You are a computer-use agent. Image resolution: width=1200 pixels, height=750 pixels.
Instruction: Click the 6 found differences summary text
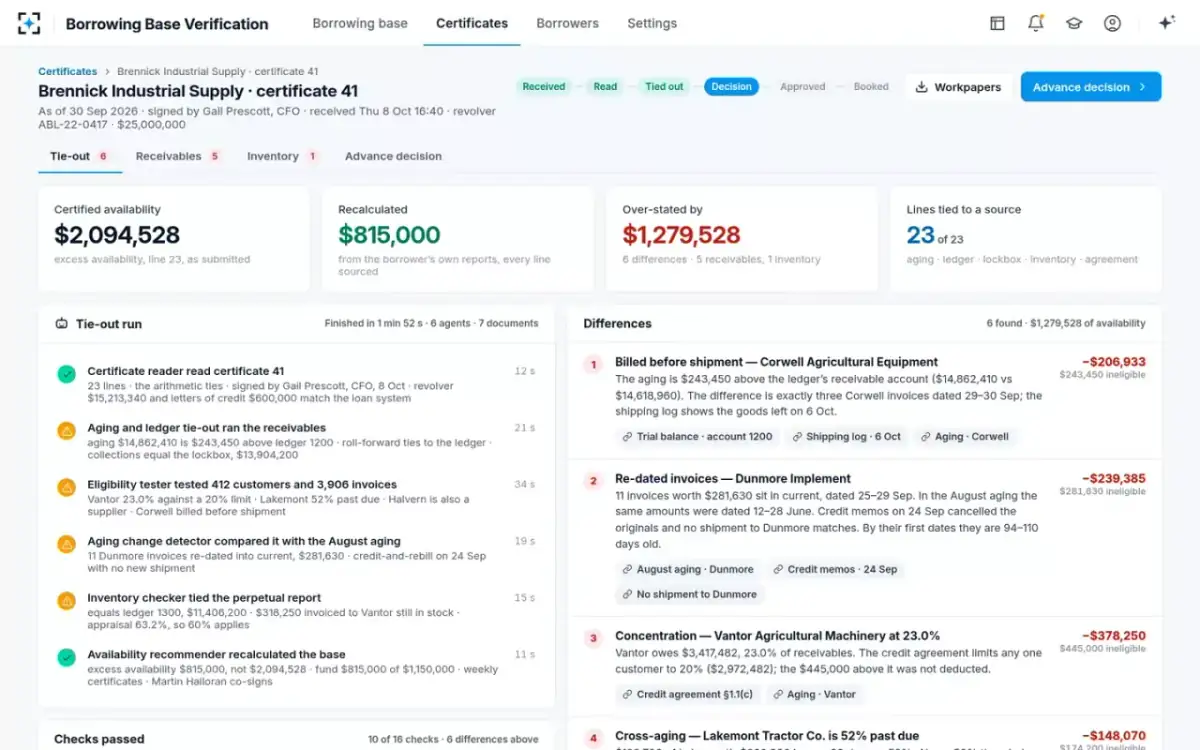pyautogui.click(x=1066, y=323)
